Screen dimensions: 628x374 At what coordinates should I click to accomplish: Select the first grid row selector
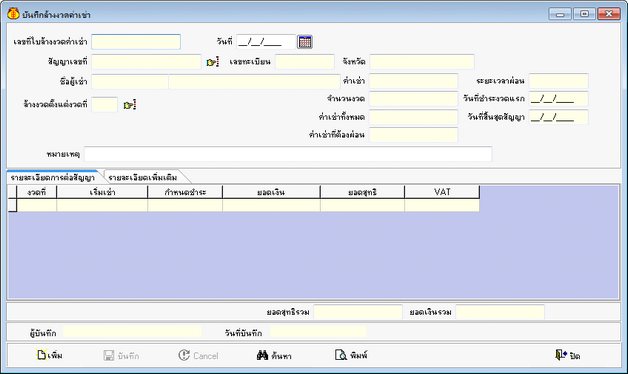coord(12,205)
